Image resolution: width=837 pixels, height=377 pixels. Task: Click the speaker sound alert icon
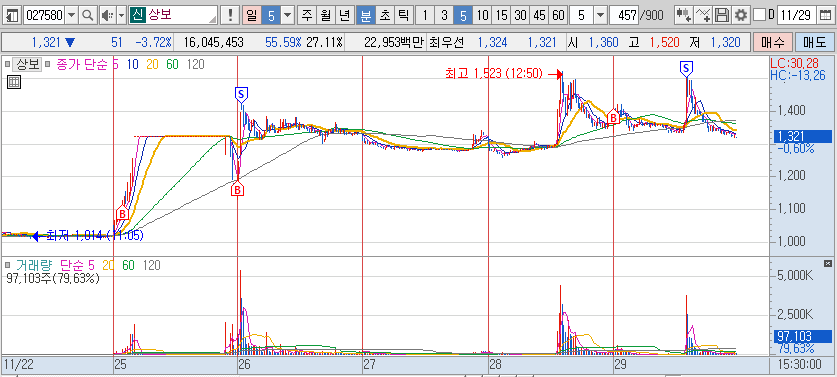coord(107,15)
